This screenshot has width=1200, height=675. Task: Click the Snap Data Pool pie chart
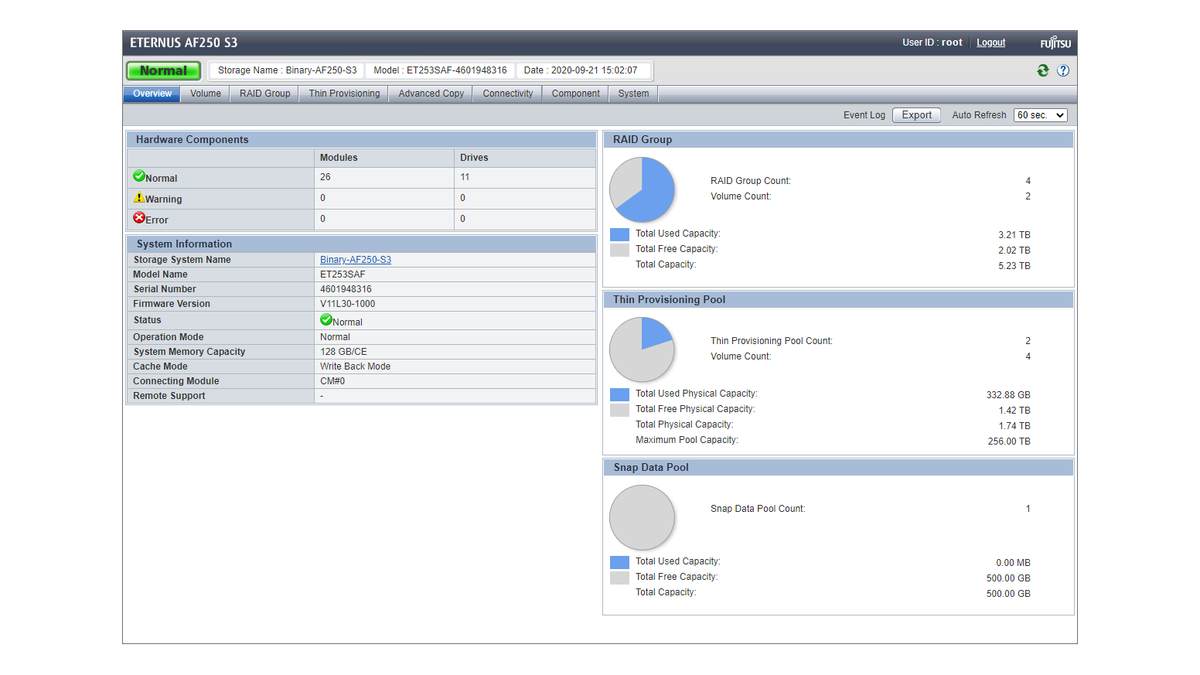[642, 517]
